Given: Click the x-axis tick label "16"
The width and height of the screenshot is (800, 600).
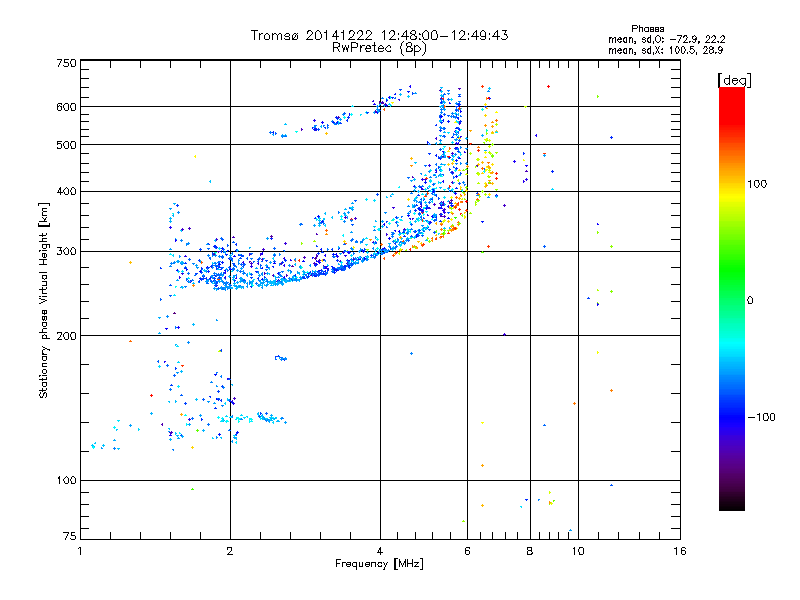Looking at the screenshot, I should tap(680, 551).
